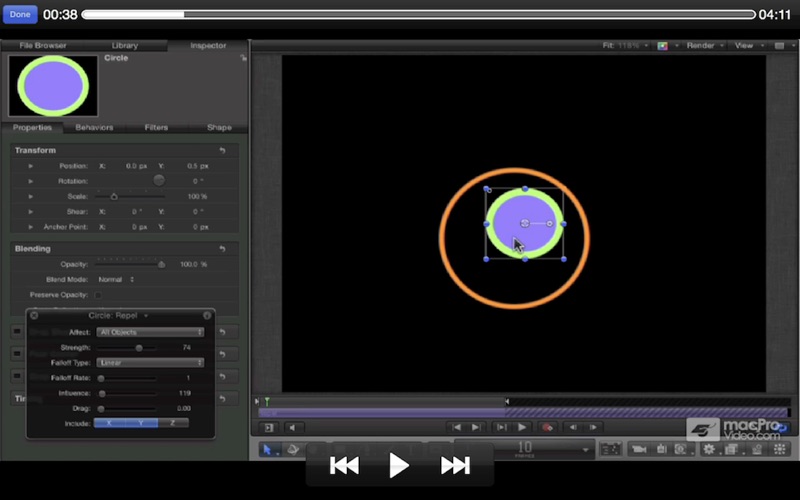Click the record animation button
The width and height of the screenshot is (800, 500).
pyautogui.click(x=547, y=427)
